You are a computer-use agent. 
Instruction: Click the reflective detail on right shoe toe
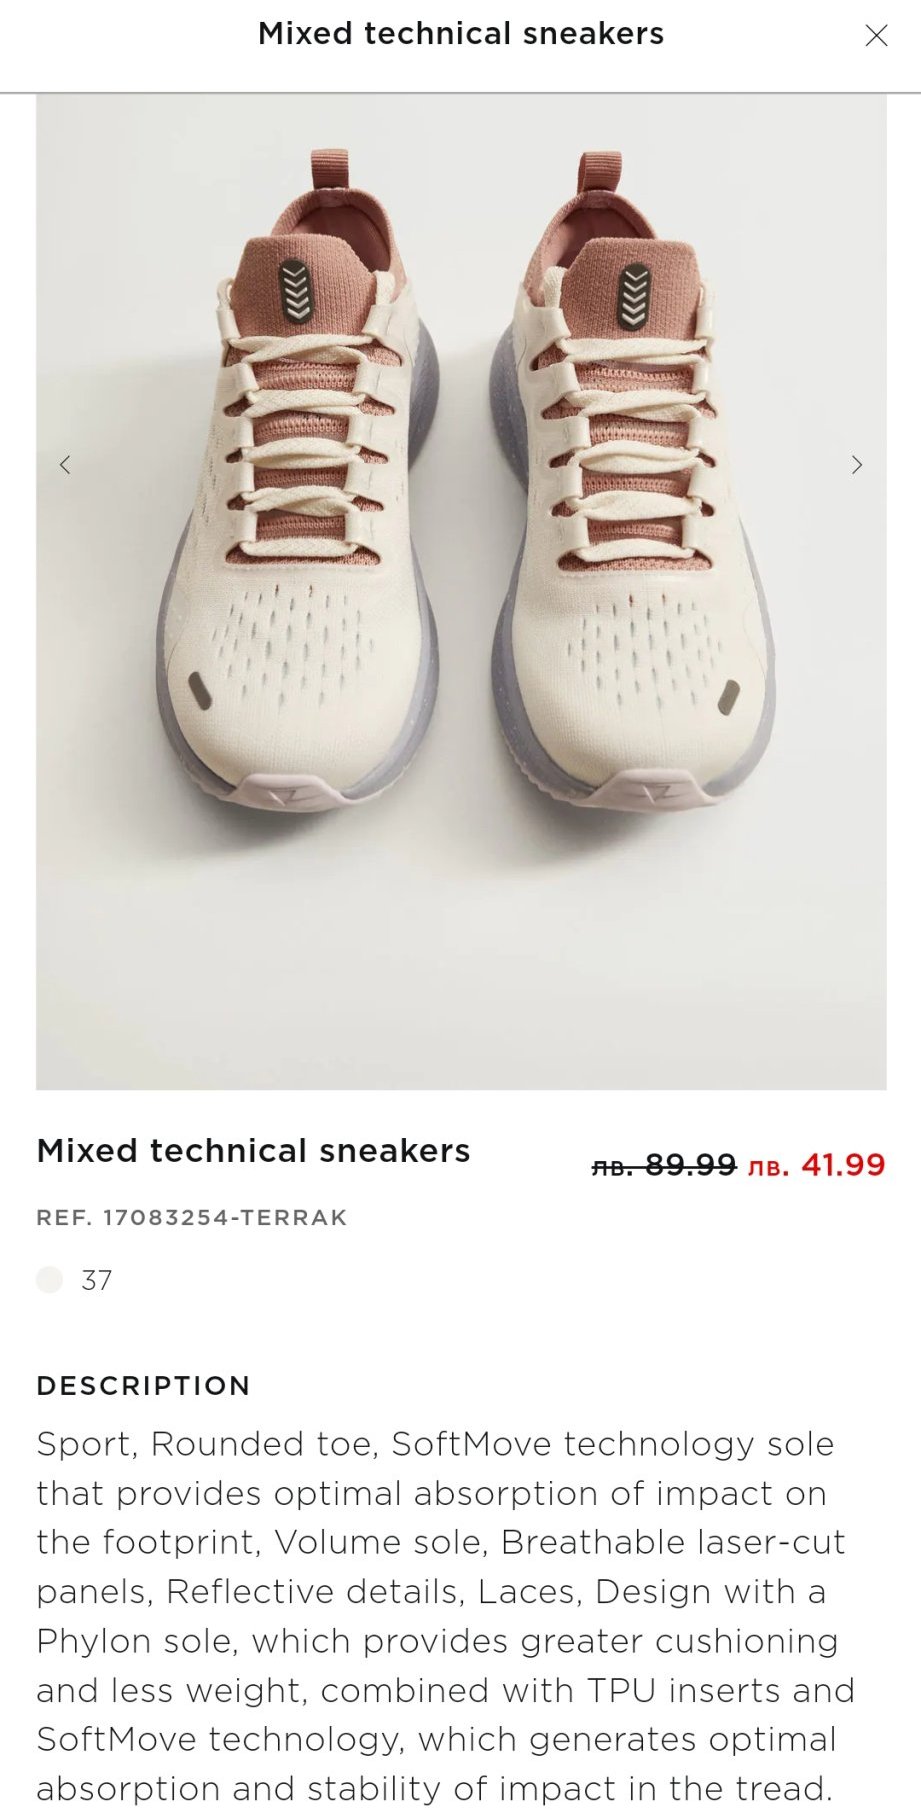tap(729, 695)
